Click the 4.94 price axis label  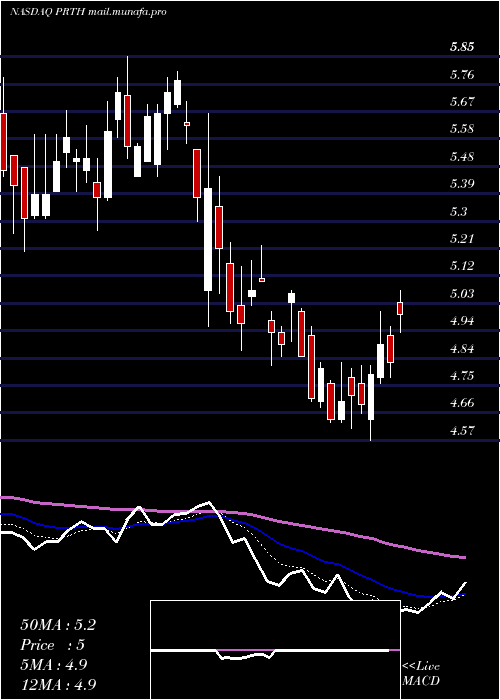point(462,321)
